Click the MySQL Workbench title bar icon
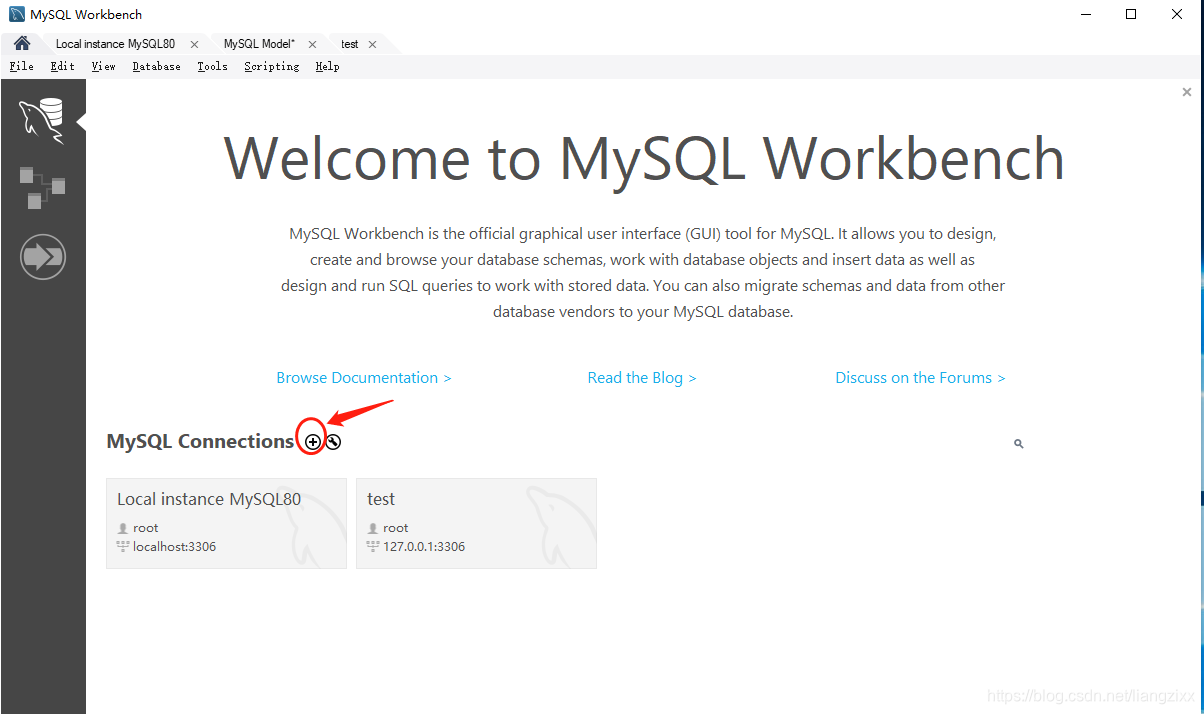This screenshot has height=714, width=1204. pyautogui.click(x=17, y=14)
